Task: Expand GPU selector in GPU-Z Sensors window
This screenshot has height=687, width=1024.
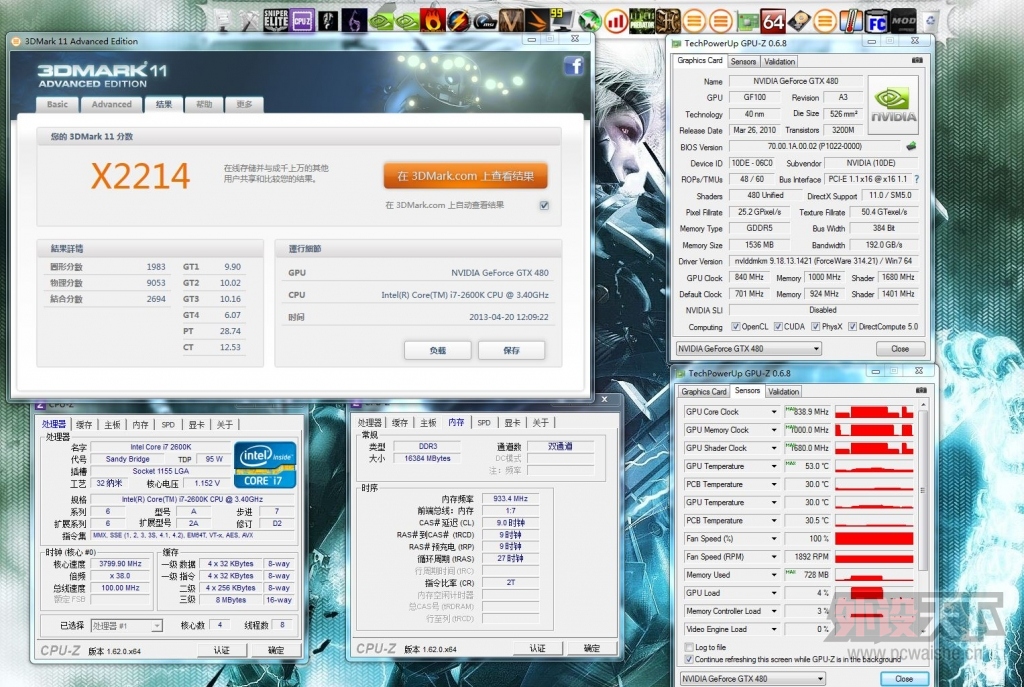Action: coord(820,679)
